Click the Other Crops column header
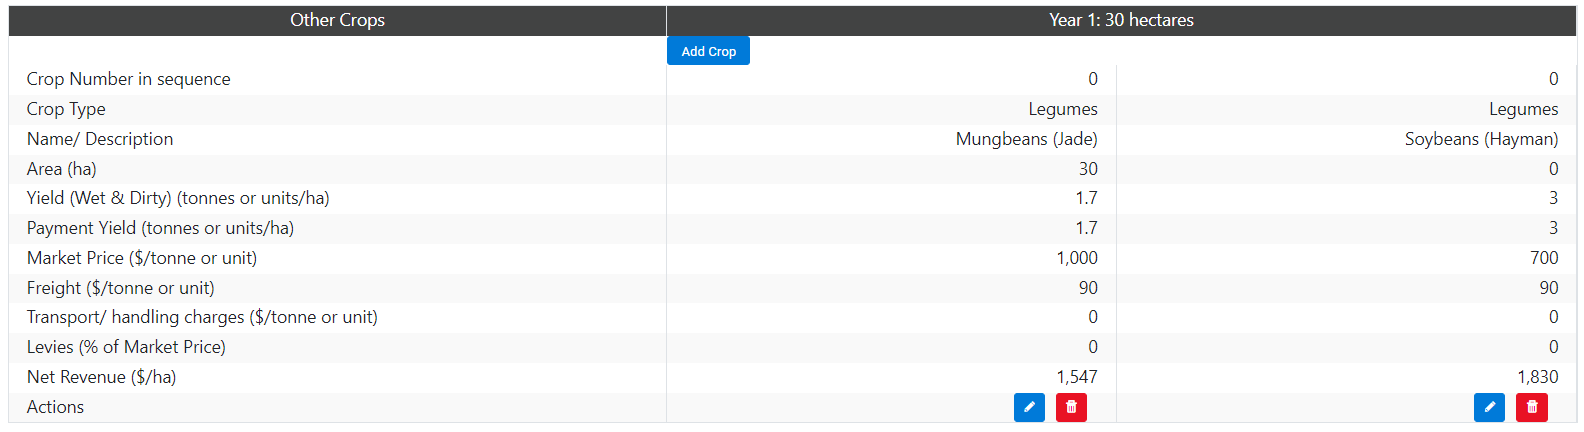This screenshot has width=1584, height=432. (x=337, y=20)
